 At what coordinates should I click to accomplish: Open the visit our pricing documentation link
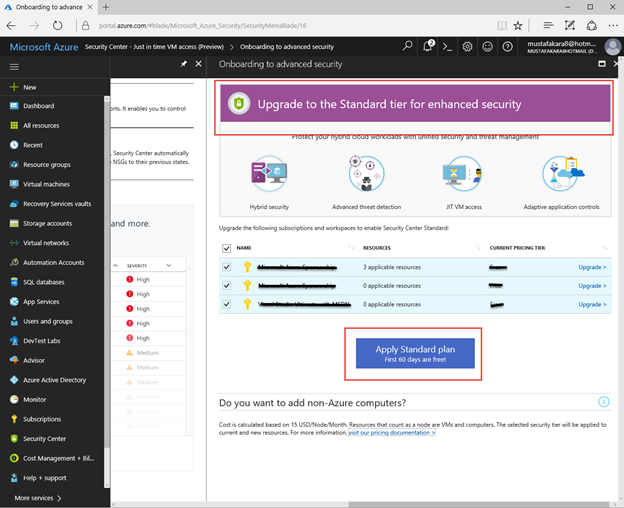(392, 432)
